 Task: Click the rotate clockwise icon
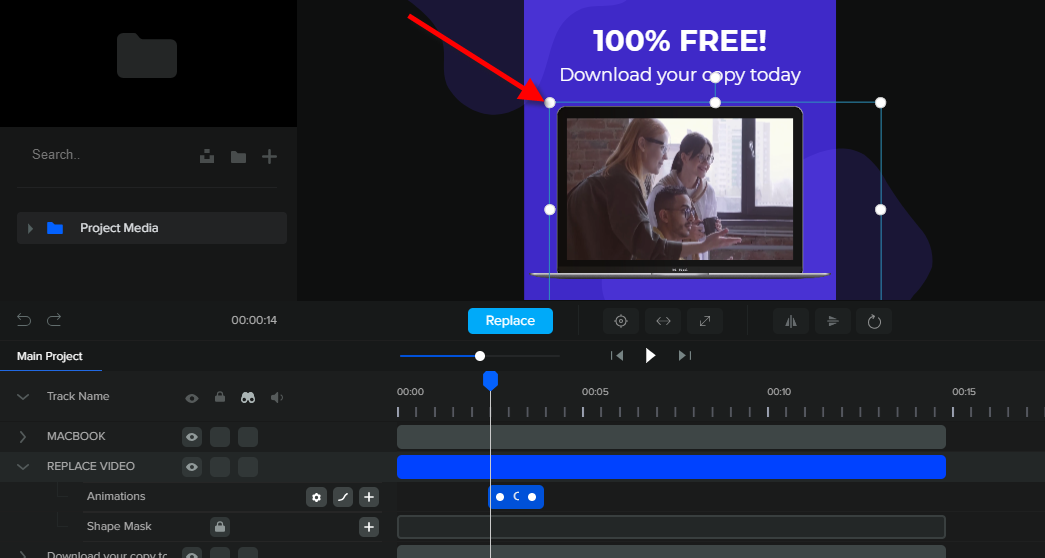pyautogui.click(x=874, y=321)
